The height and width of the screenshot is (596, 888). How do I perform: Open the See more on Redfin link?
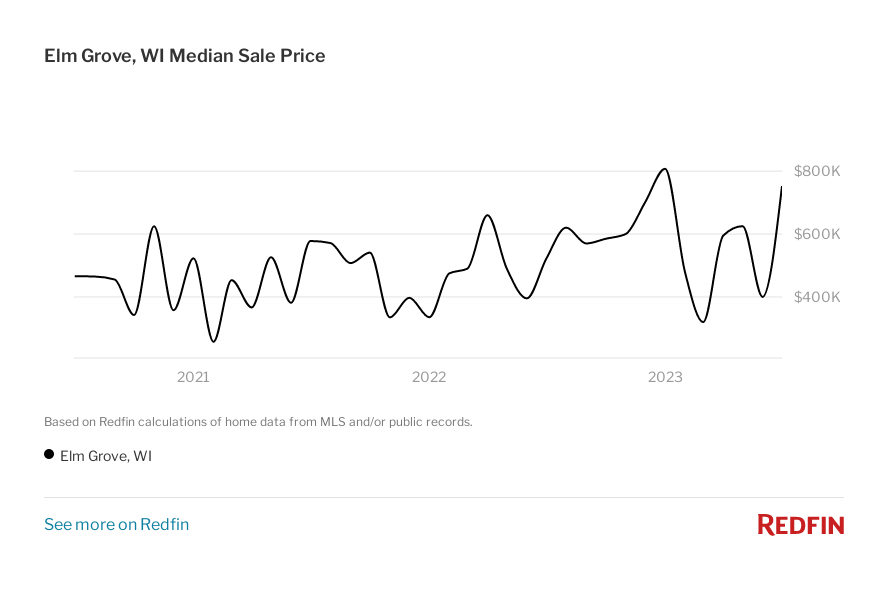pos(116,524)
